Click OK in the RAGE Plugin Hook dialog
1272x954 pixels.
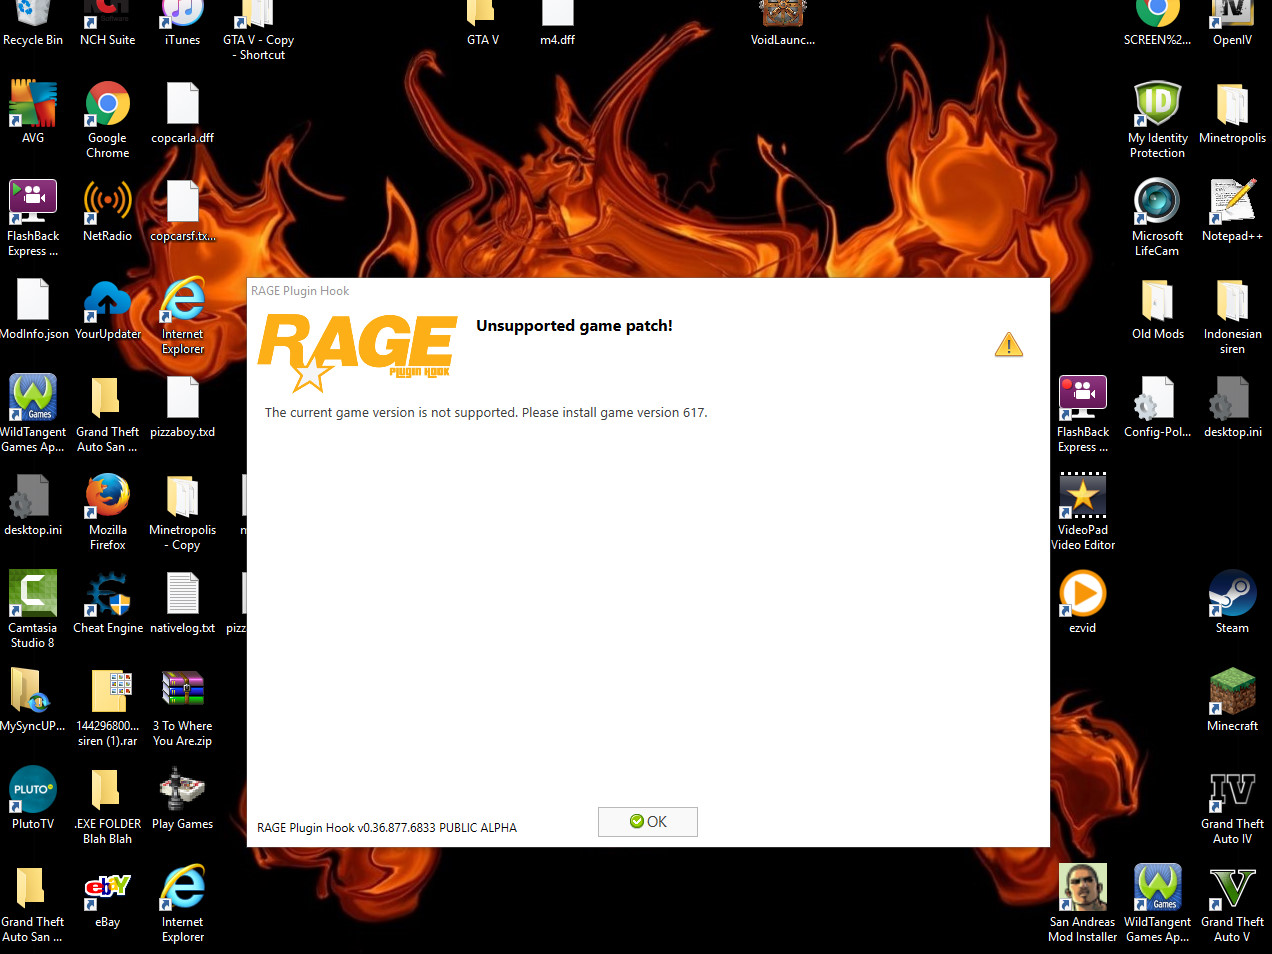pyautogui.click(x=648, y=822)
